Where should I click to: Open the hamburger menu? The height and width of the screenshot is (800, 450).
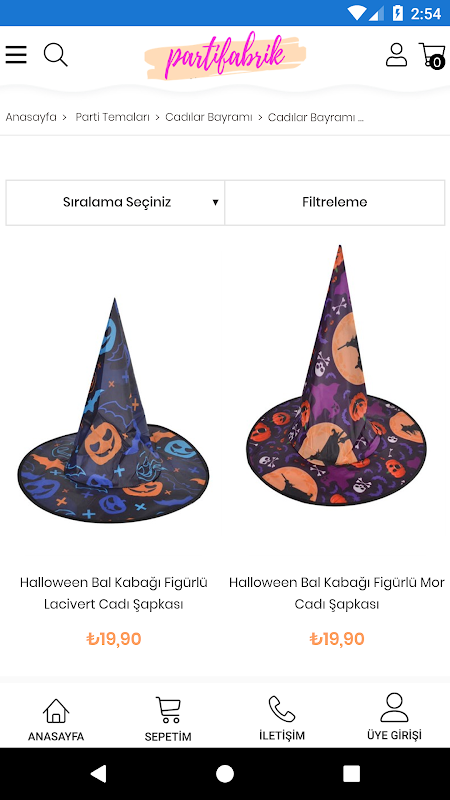coord(16,55)
